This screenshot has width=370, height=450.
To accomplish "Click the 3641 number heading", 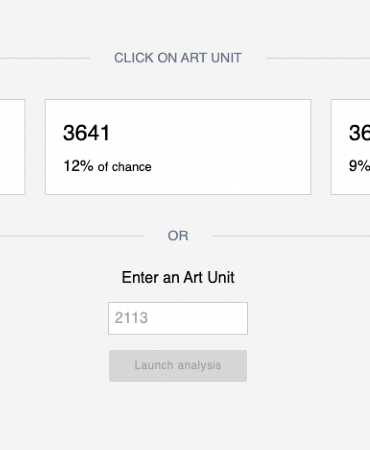I will [86, 133].
